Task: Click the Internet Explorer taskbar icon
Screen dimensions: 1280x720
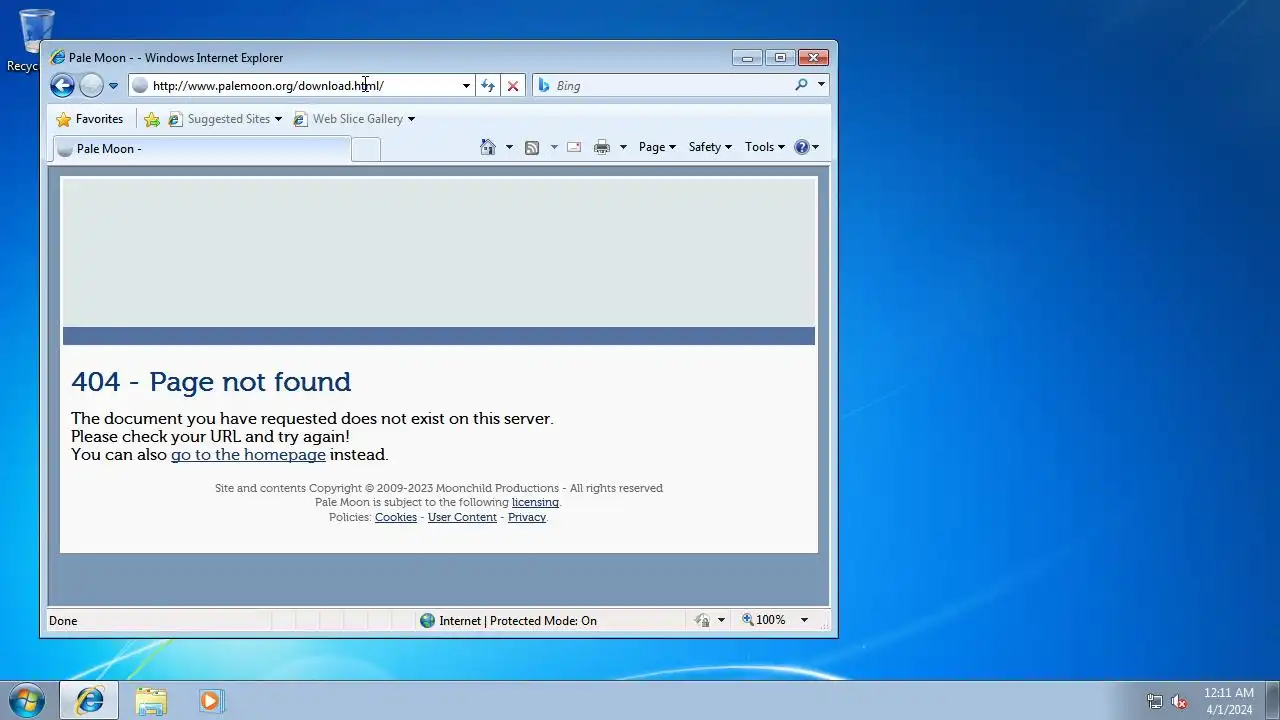Action: click(x=89, y=701)
